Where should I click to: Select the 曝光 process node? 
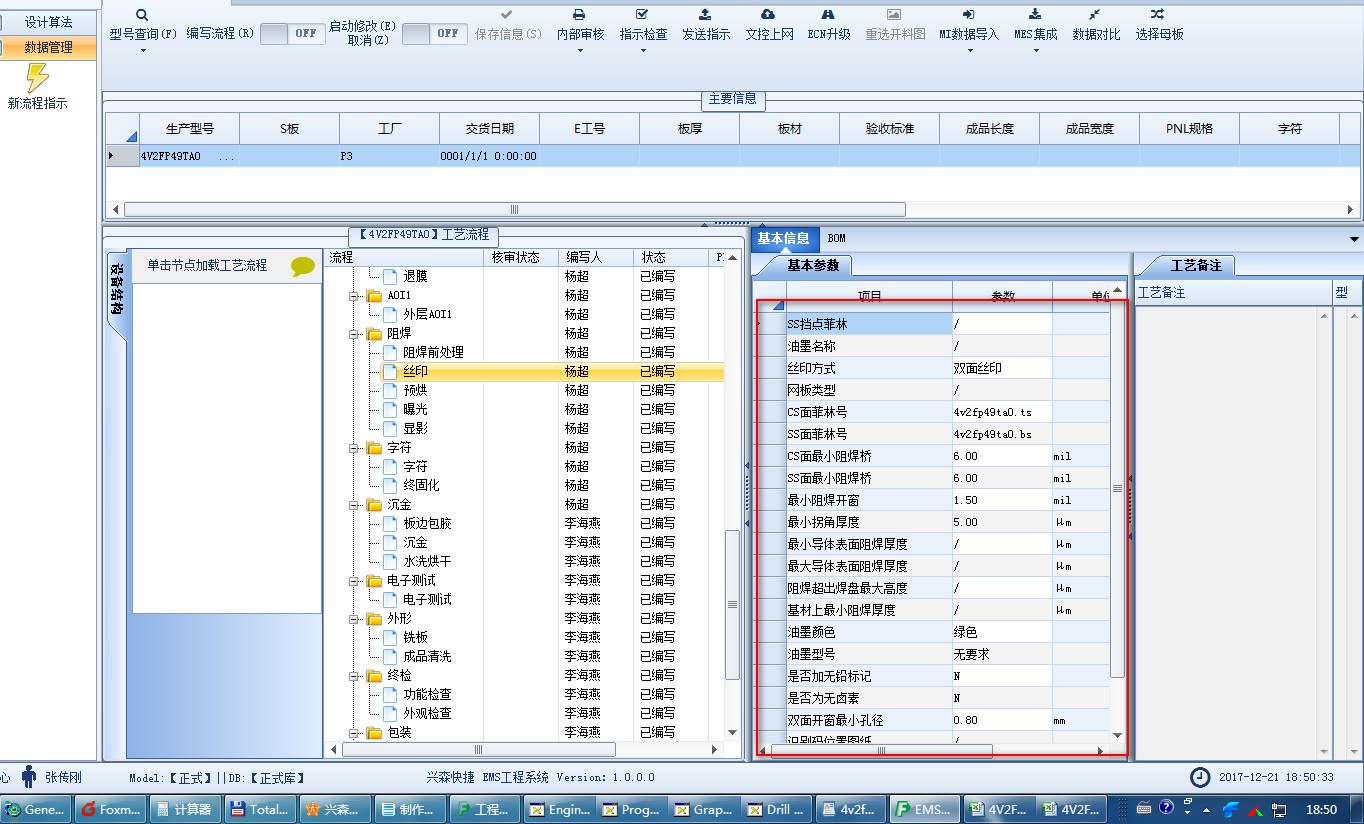click(x=415, y=410)
